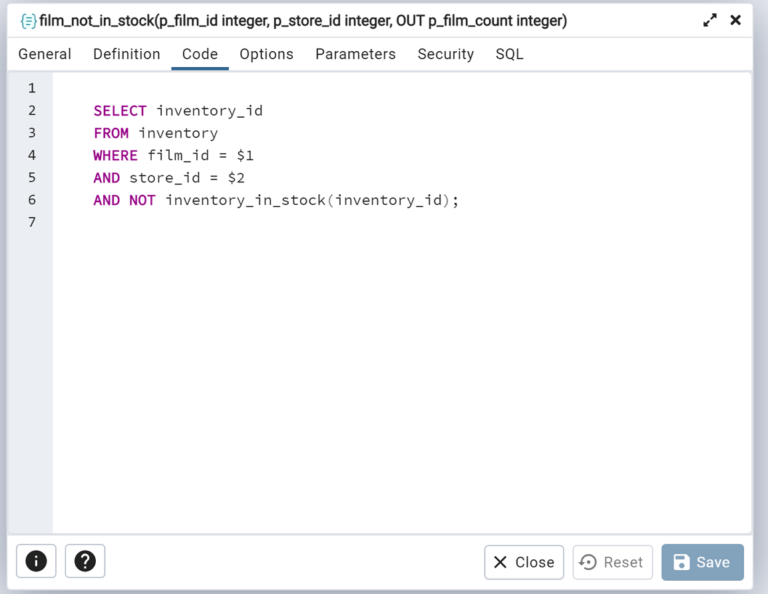The height and width of the screenshot is (594, 768).
Task: Click the Close button label
Action: [535, 562]
